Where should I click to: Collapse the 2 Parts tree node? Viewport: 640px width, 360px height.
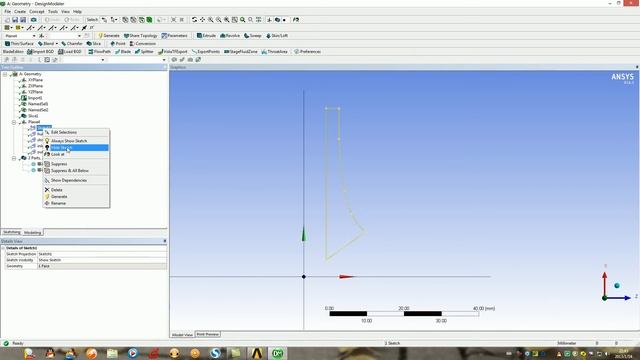14,158
